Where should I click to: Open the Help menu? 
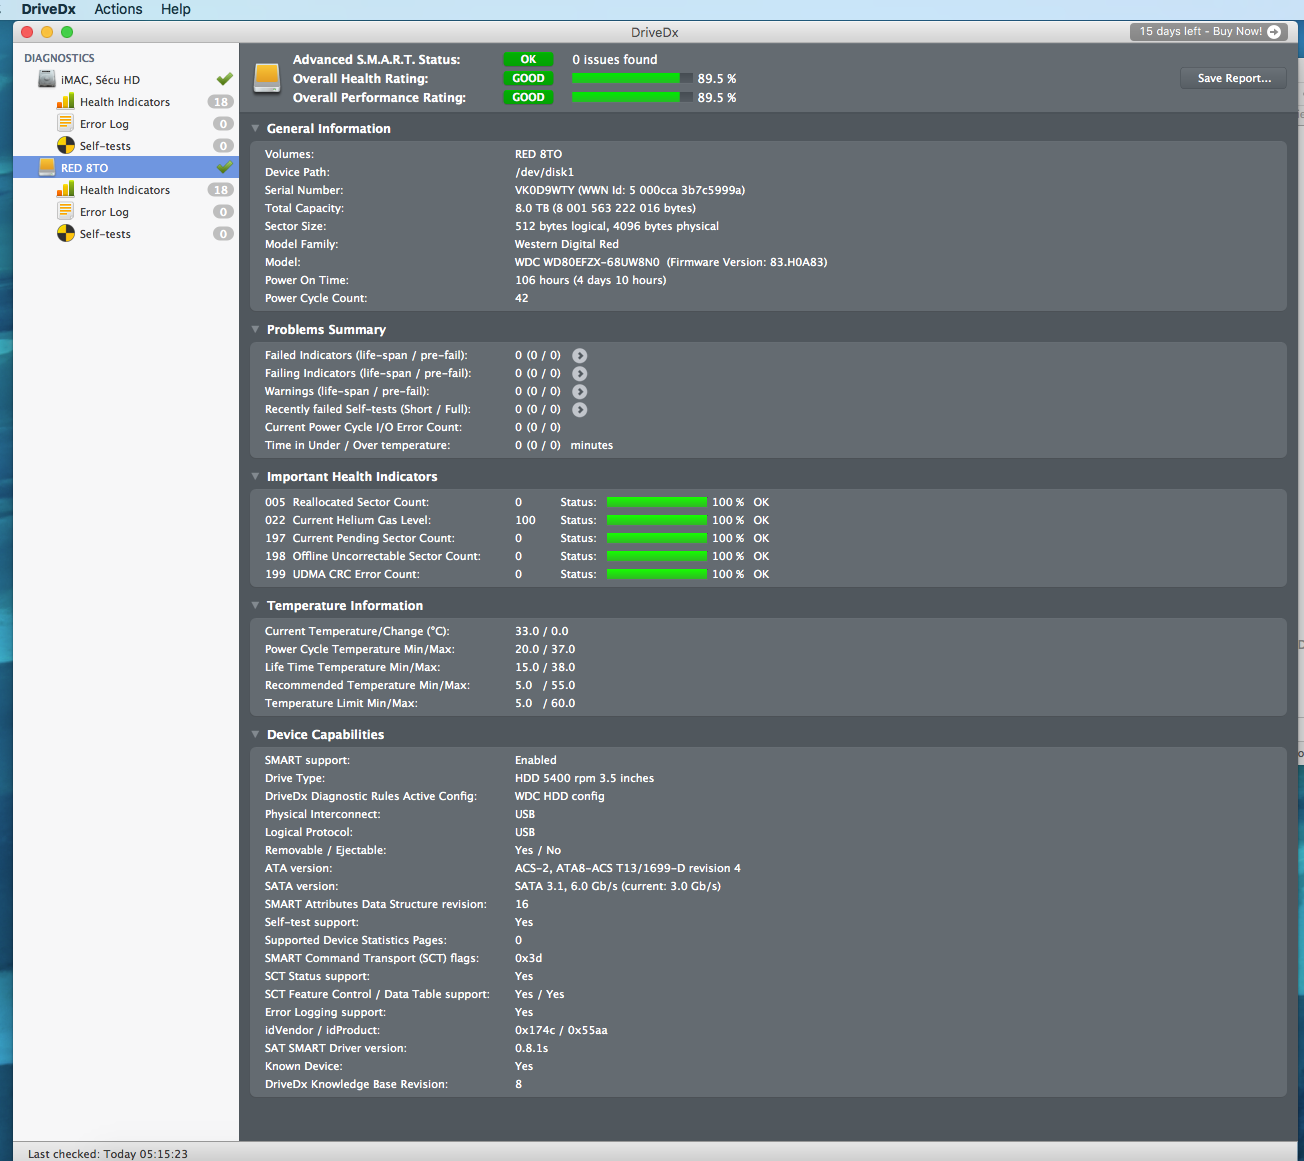176,9
